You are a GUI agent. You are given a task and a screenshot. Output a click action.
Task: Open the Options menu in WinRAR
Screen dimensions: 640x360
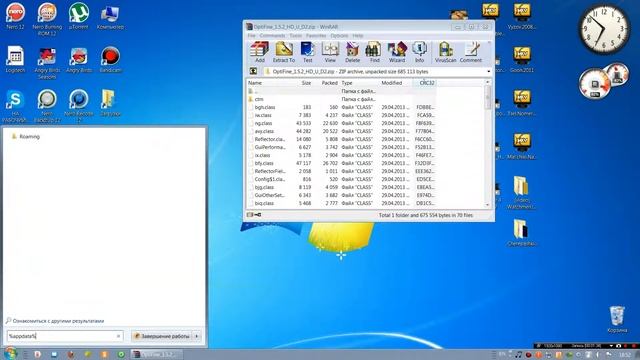pyautogui.click(x=339, y=36)
